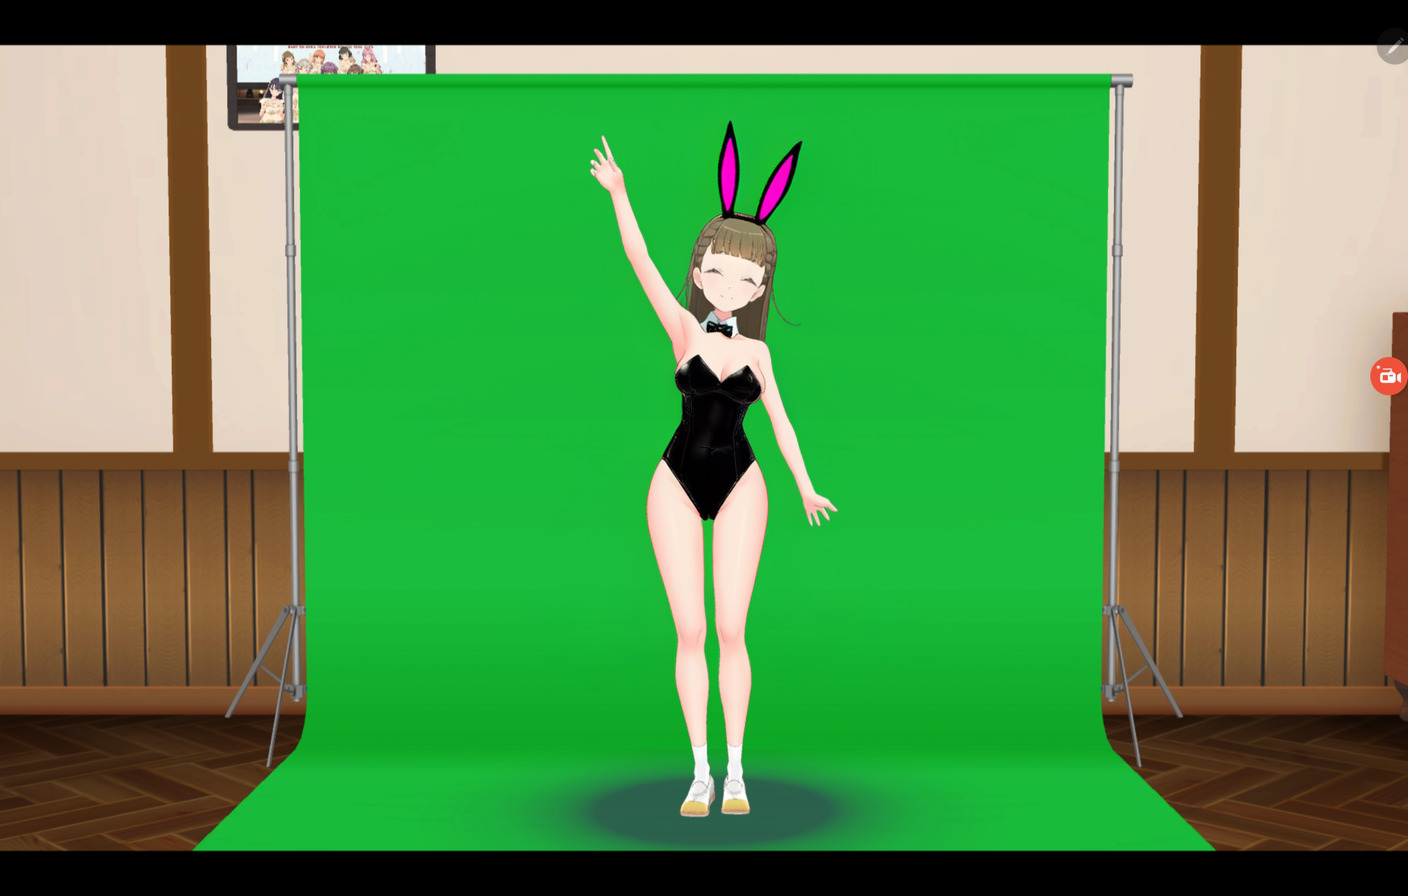Click the character's lowered hand
The height and width of the screenshot is (896, 1408).
tap(820, 508)
